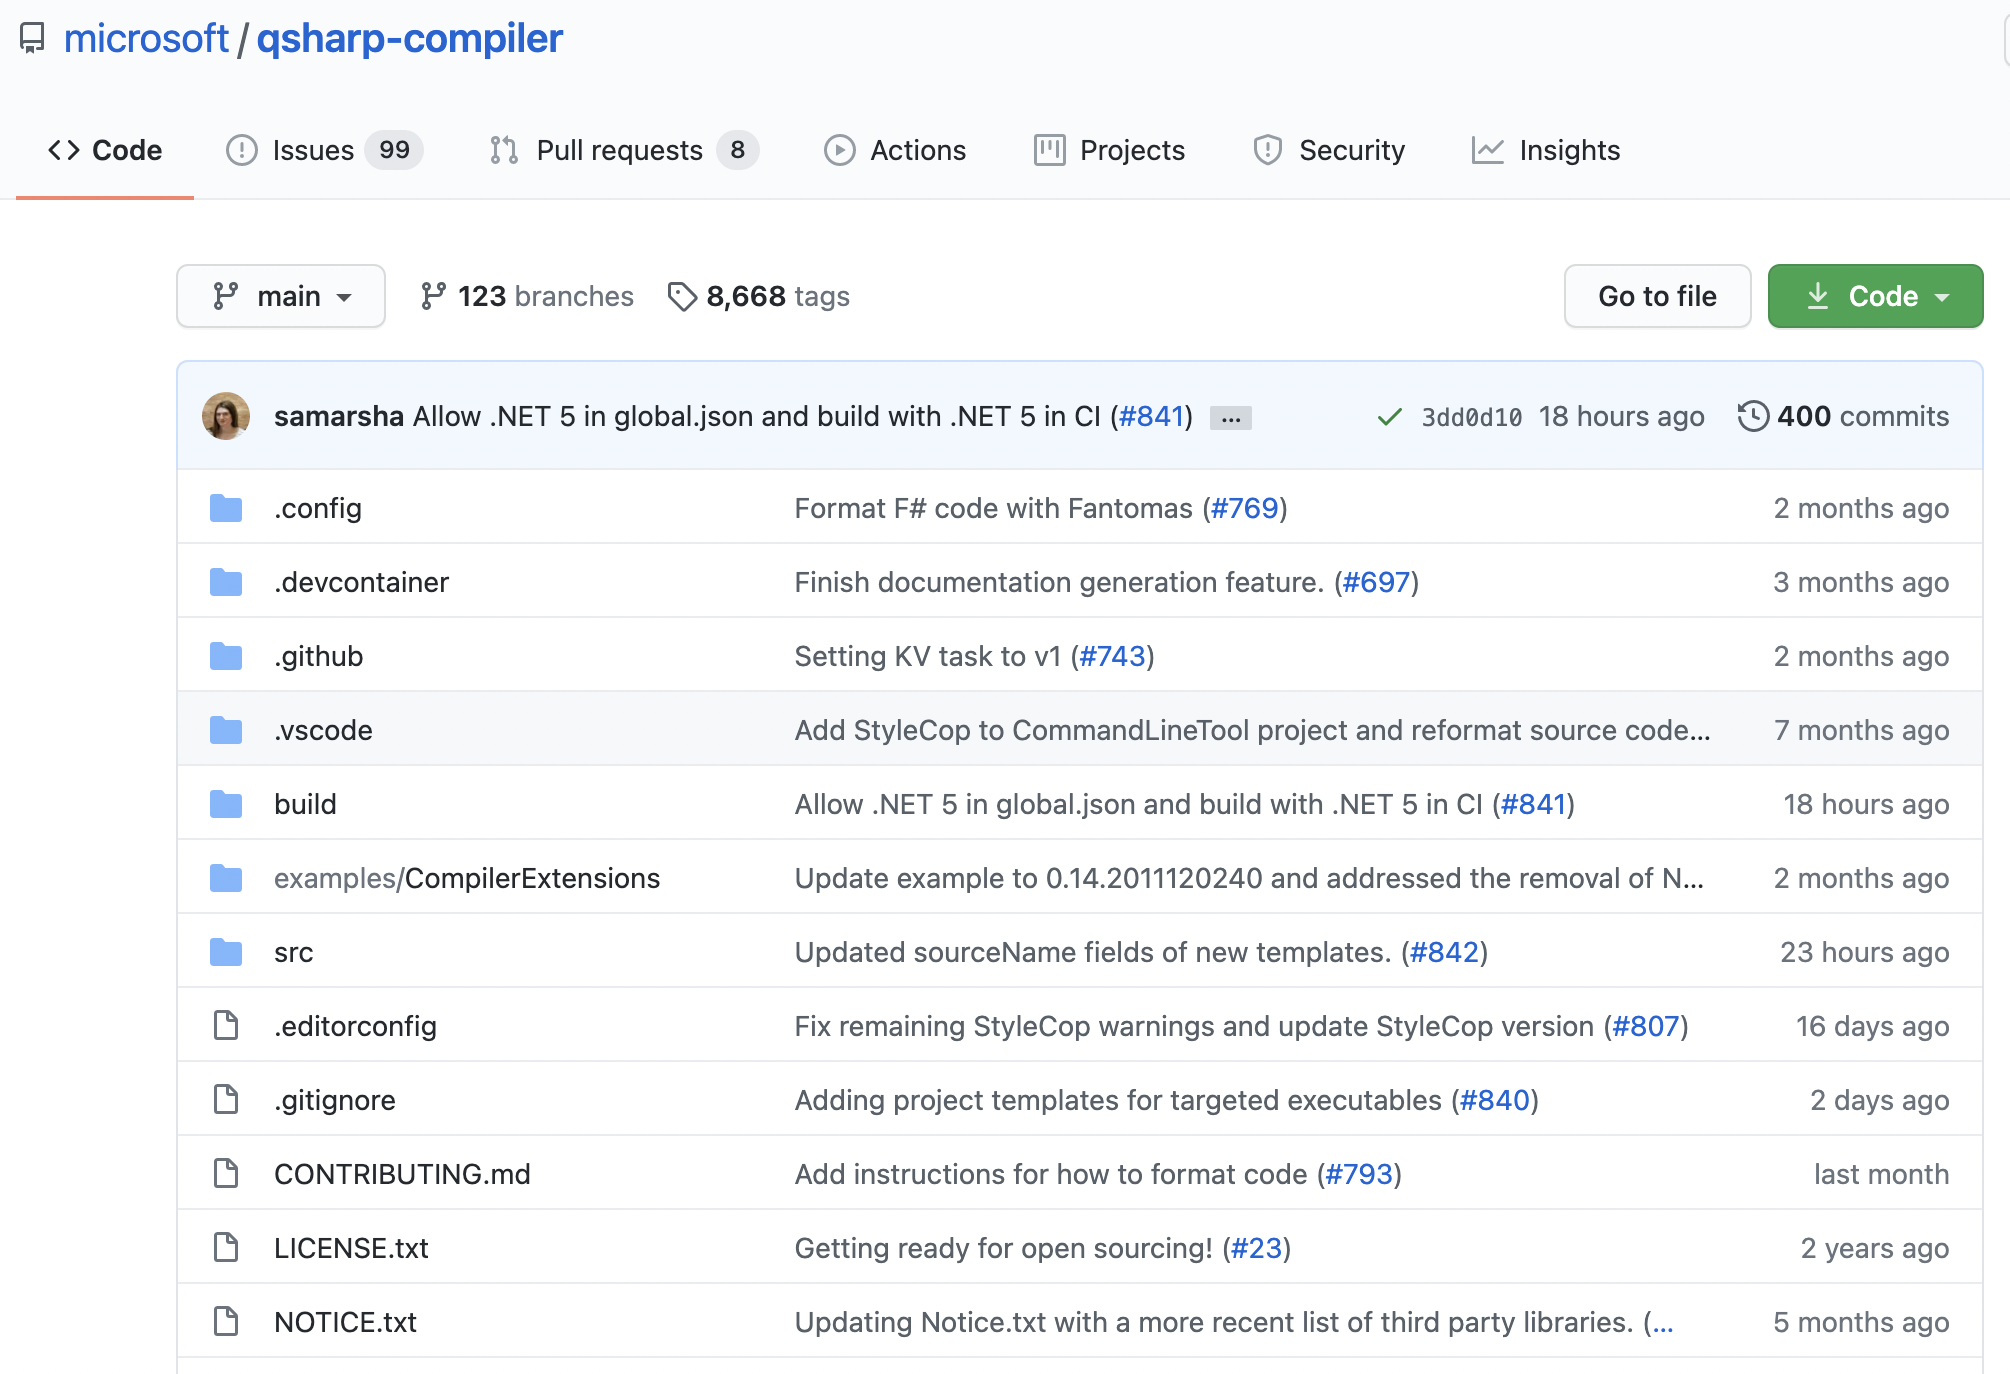Click the commit history clock icon
The image size is (2010, 1374).
coord(1752,416)
